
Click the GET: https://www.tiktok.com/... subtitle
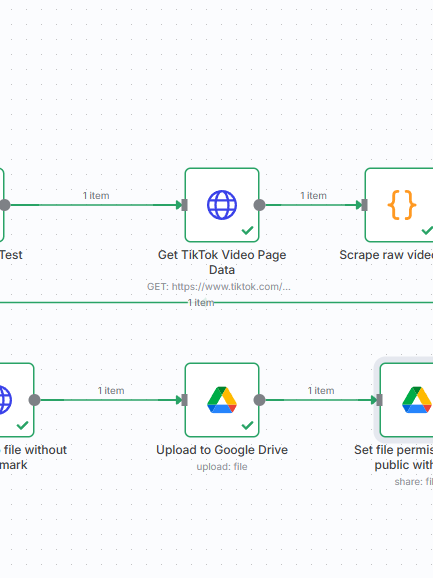pos(219,286)
